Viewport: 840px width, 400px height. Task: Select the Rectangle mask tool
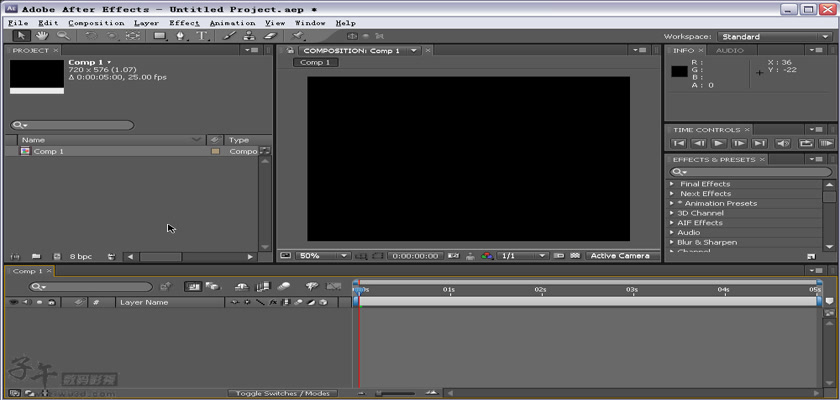click(x=160, y=36)
